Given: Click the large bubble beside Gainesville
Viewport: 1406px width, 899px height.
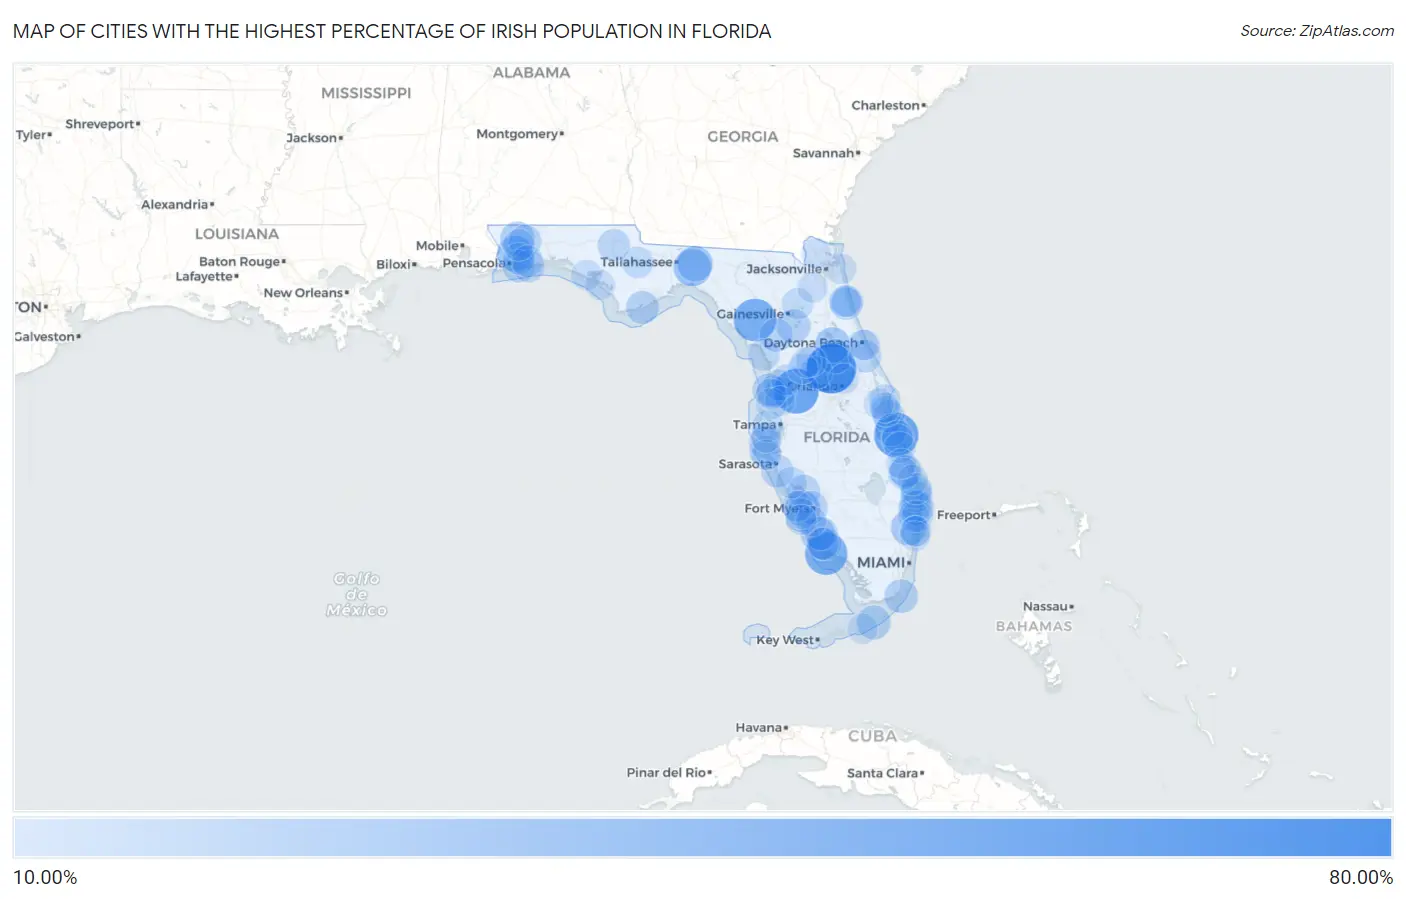Looking at the screenshot, I should 755,320.
